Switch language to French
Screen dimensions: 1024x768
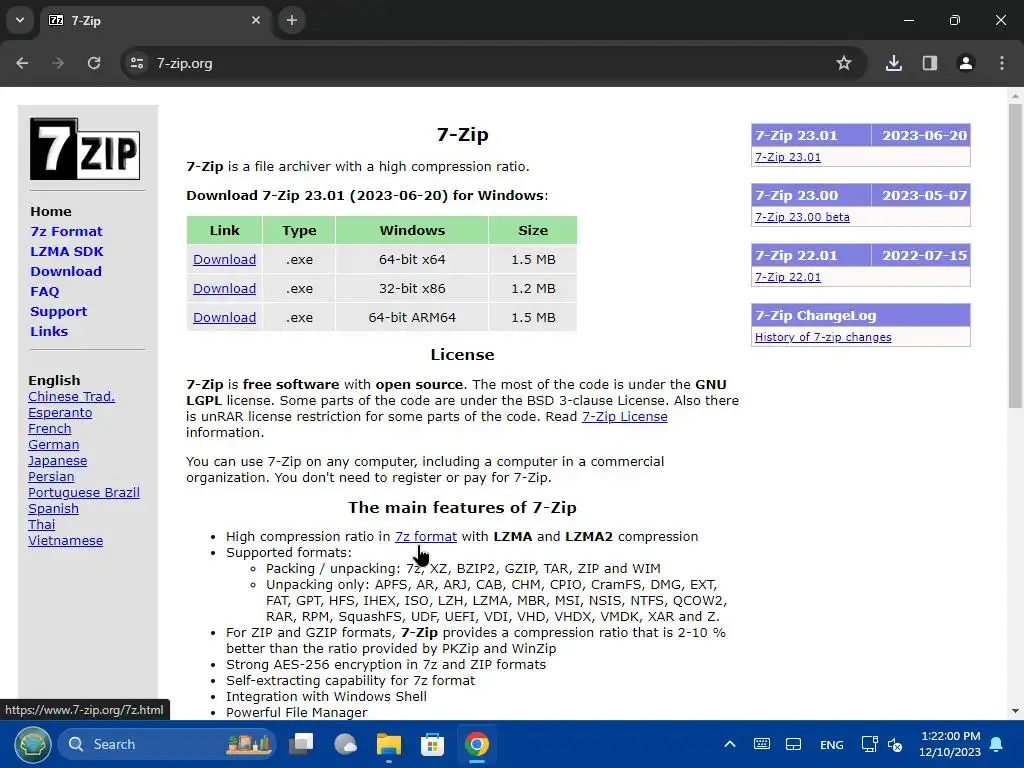(50, 428)
